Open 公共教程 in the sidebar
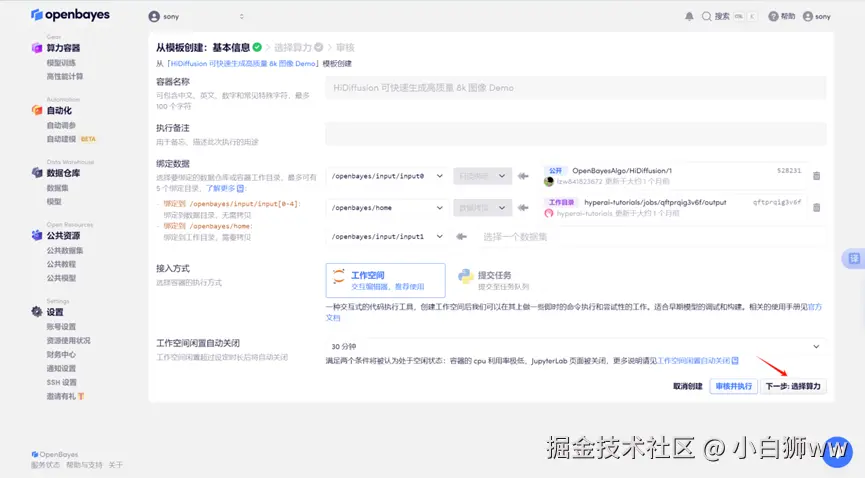865x478 pixels. click(x=61, y=264)
